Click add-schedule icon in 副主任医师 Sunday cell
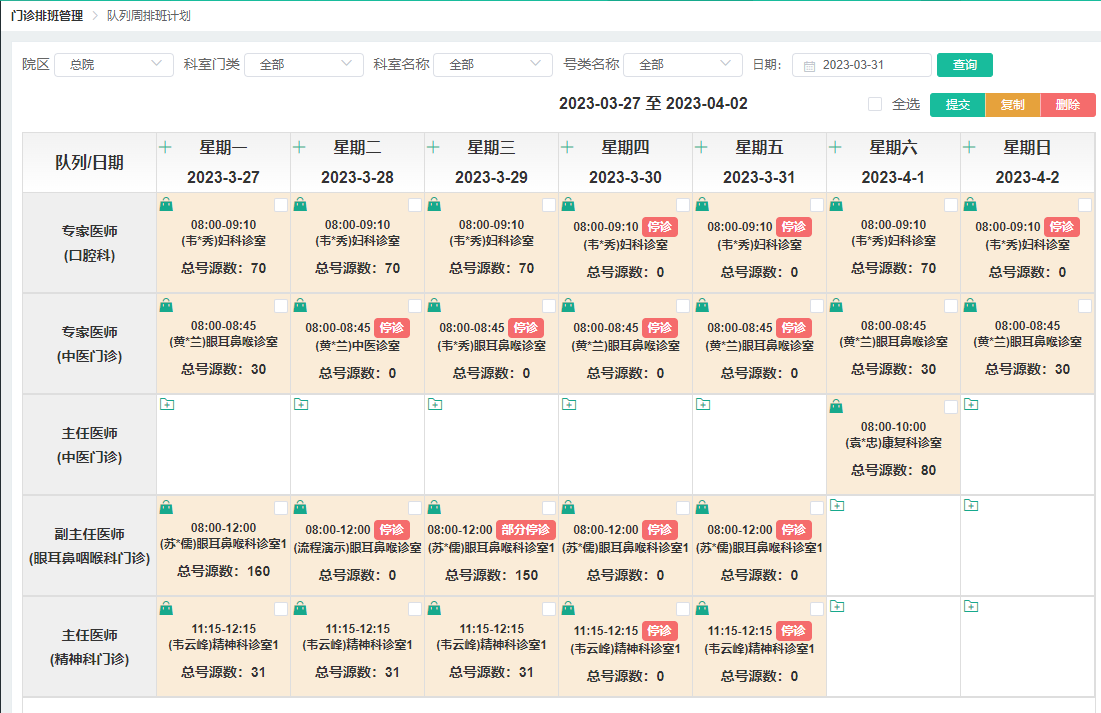This screenshot has width=1101, height=713. 970,505
